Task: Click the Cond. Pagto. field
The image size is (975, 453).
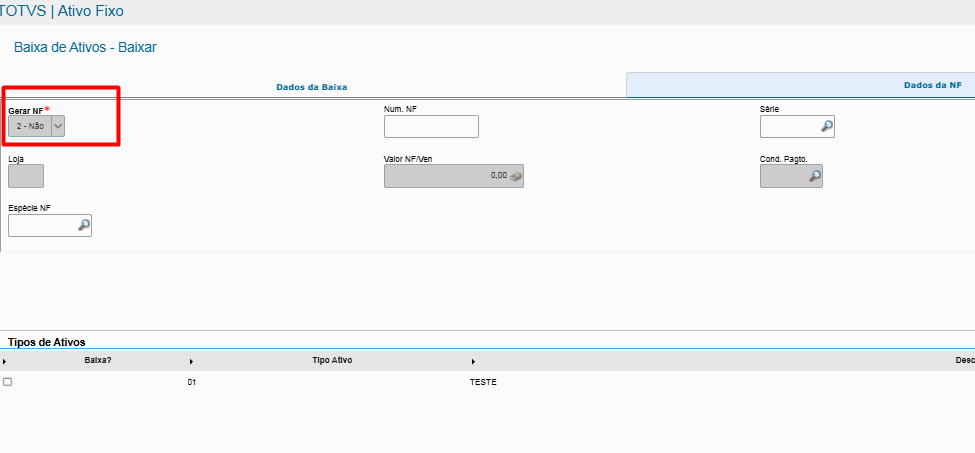Action: 792,176
